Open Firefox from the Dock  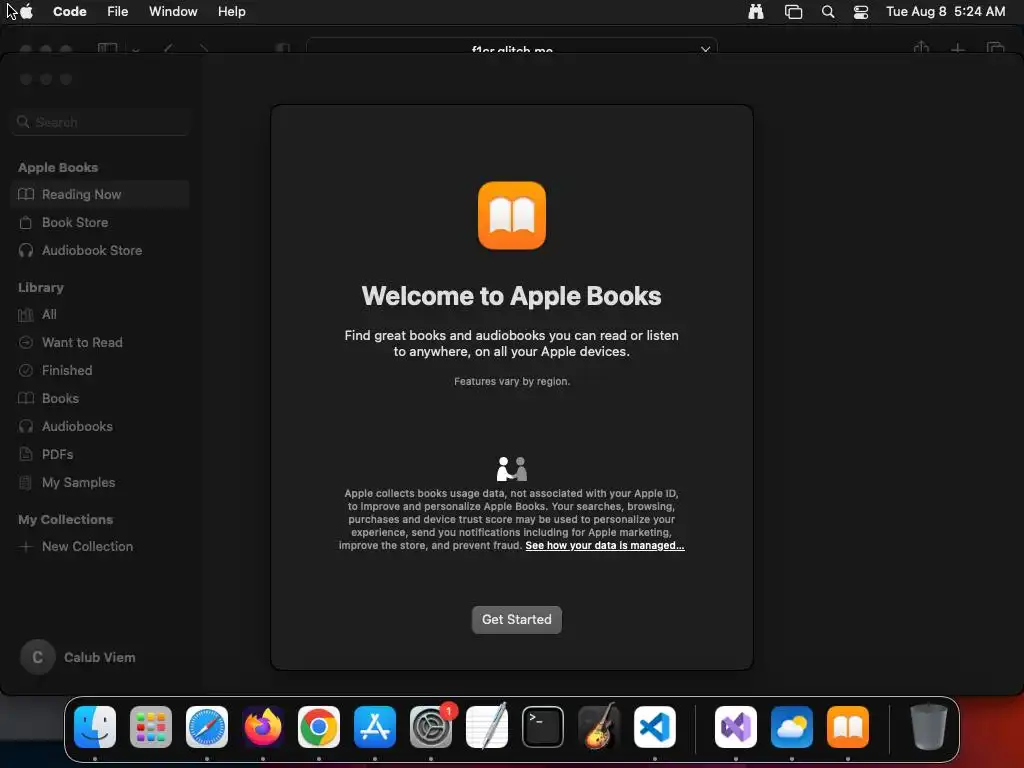tap(263, 727)
